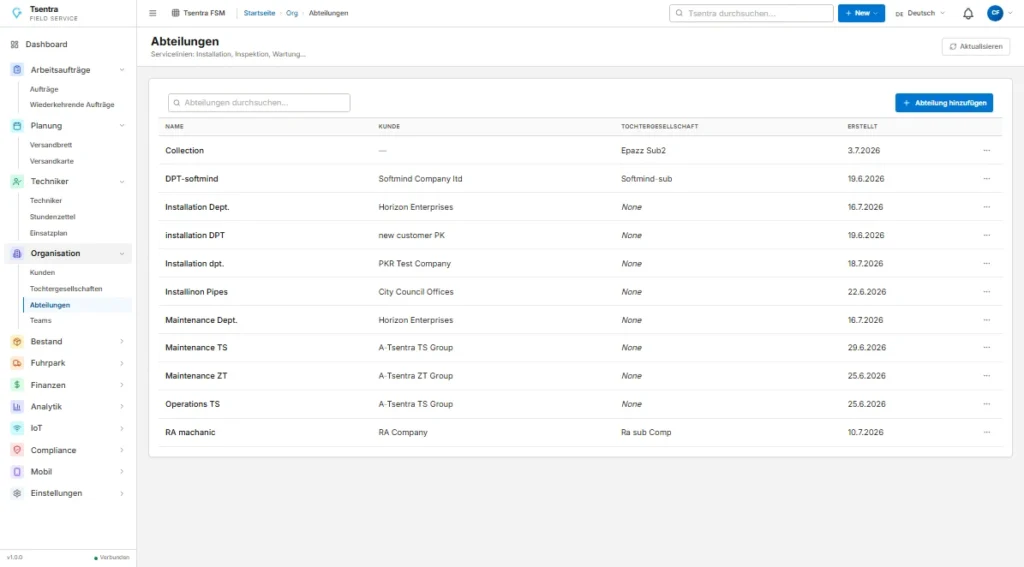
Task: Collapse the Arbeitsaufträge section
Action: coord(121,70)
